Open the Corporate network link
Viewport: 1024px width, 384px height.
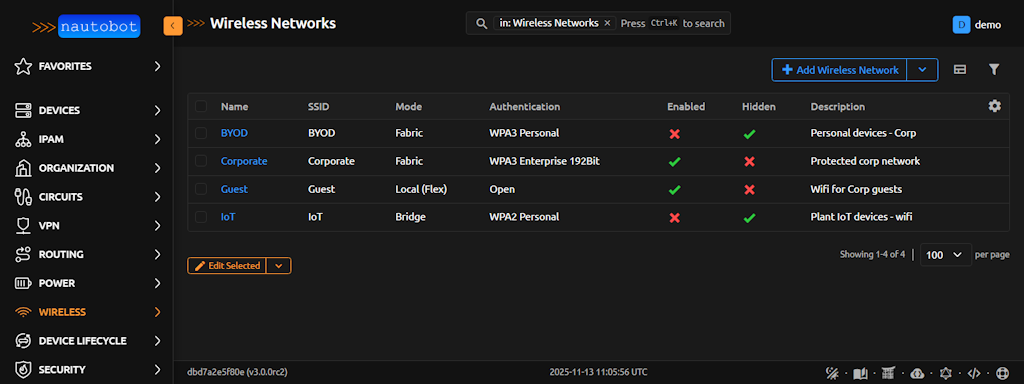point(244,161)
